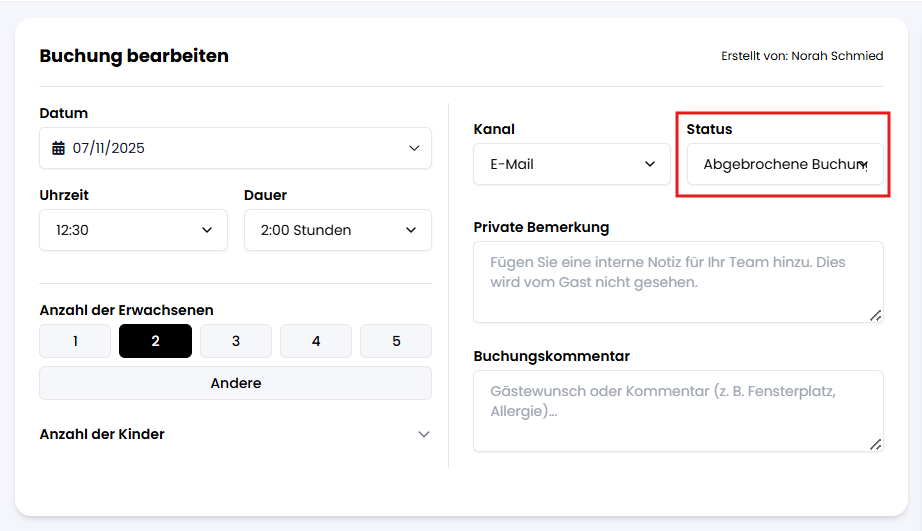
Task: Click the calendar icon in Datum field
Action: tap(58, 148)
